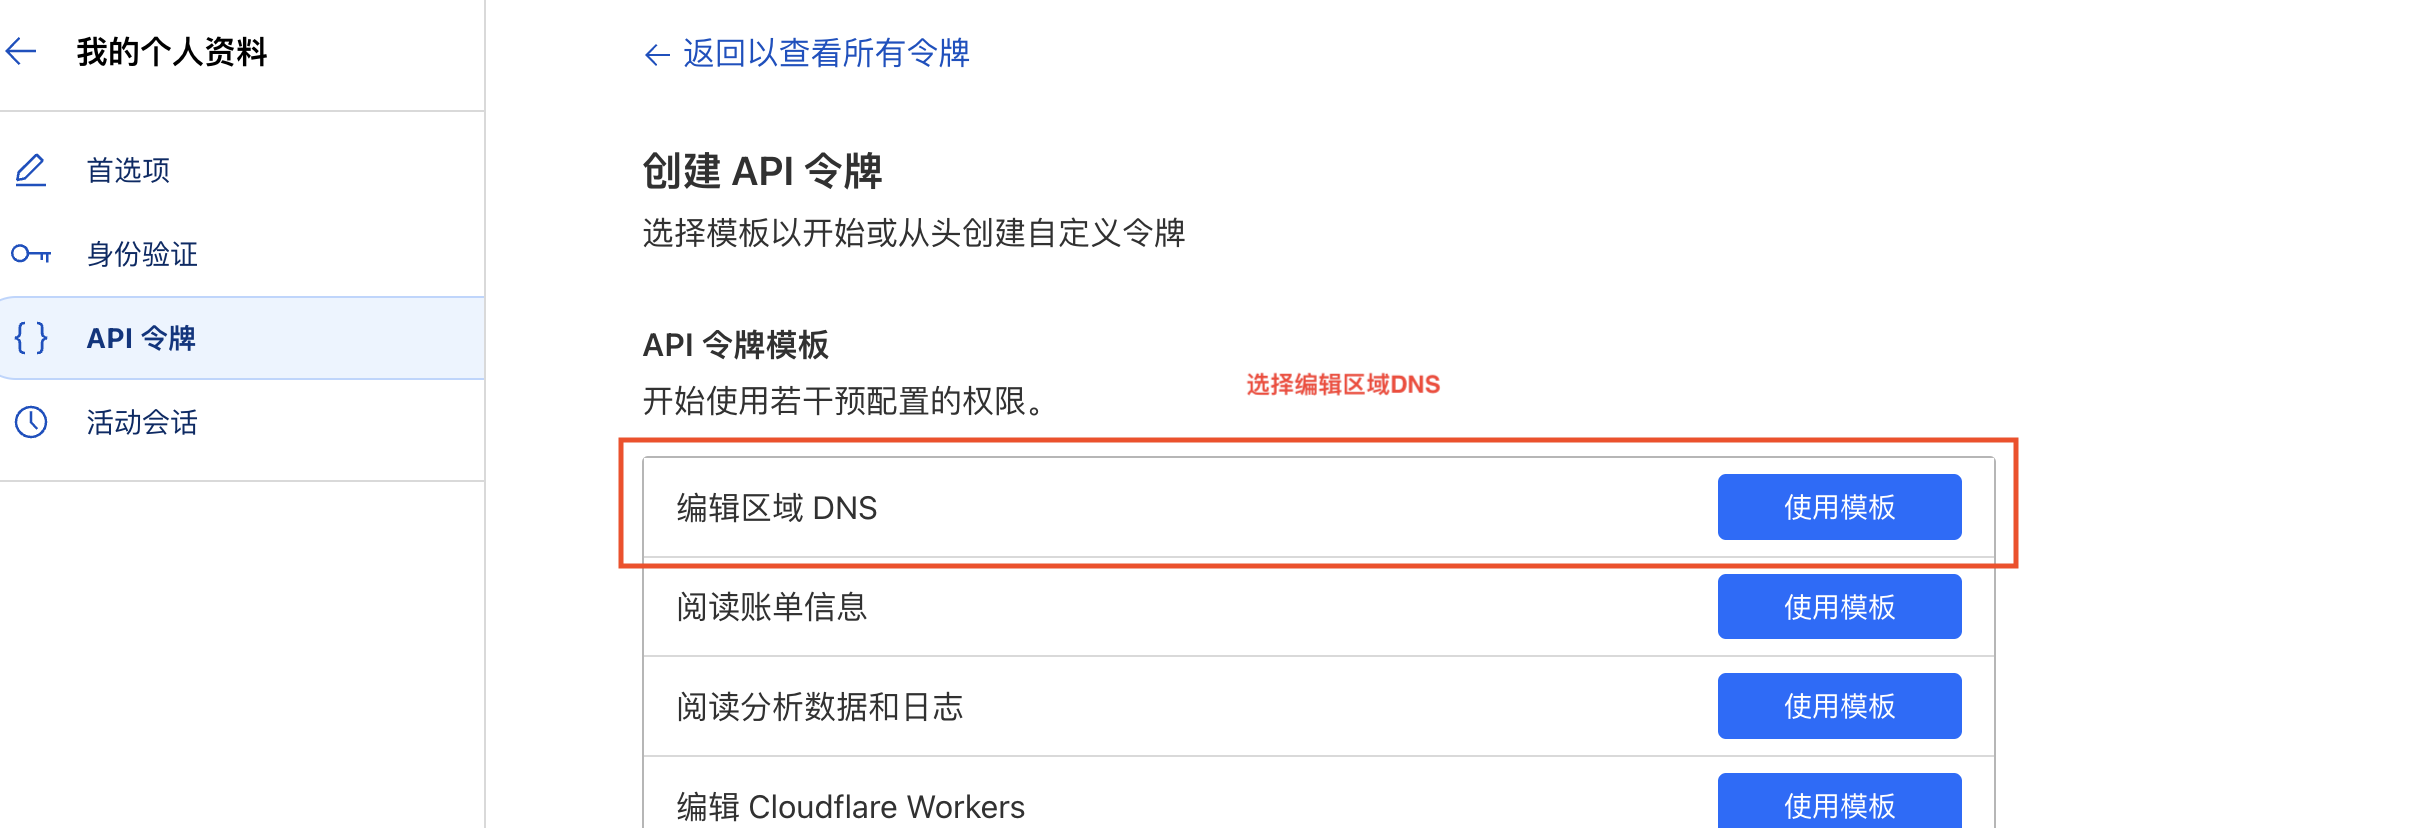Use template for 阅读账单信息
The width and height of the screenshot is (2436, 828).
click(x=1839, y=606)
